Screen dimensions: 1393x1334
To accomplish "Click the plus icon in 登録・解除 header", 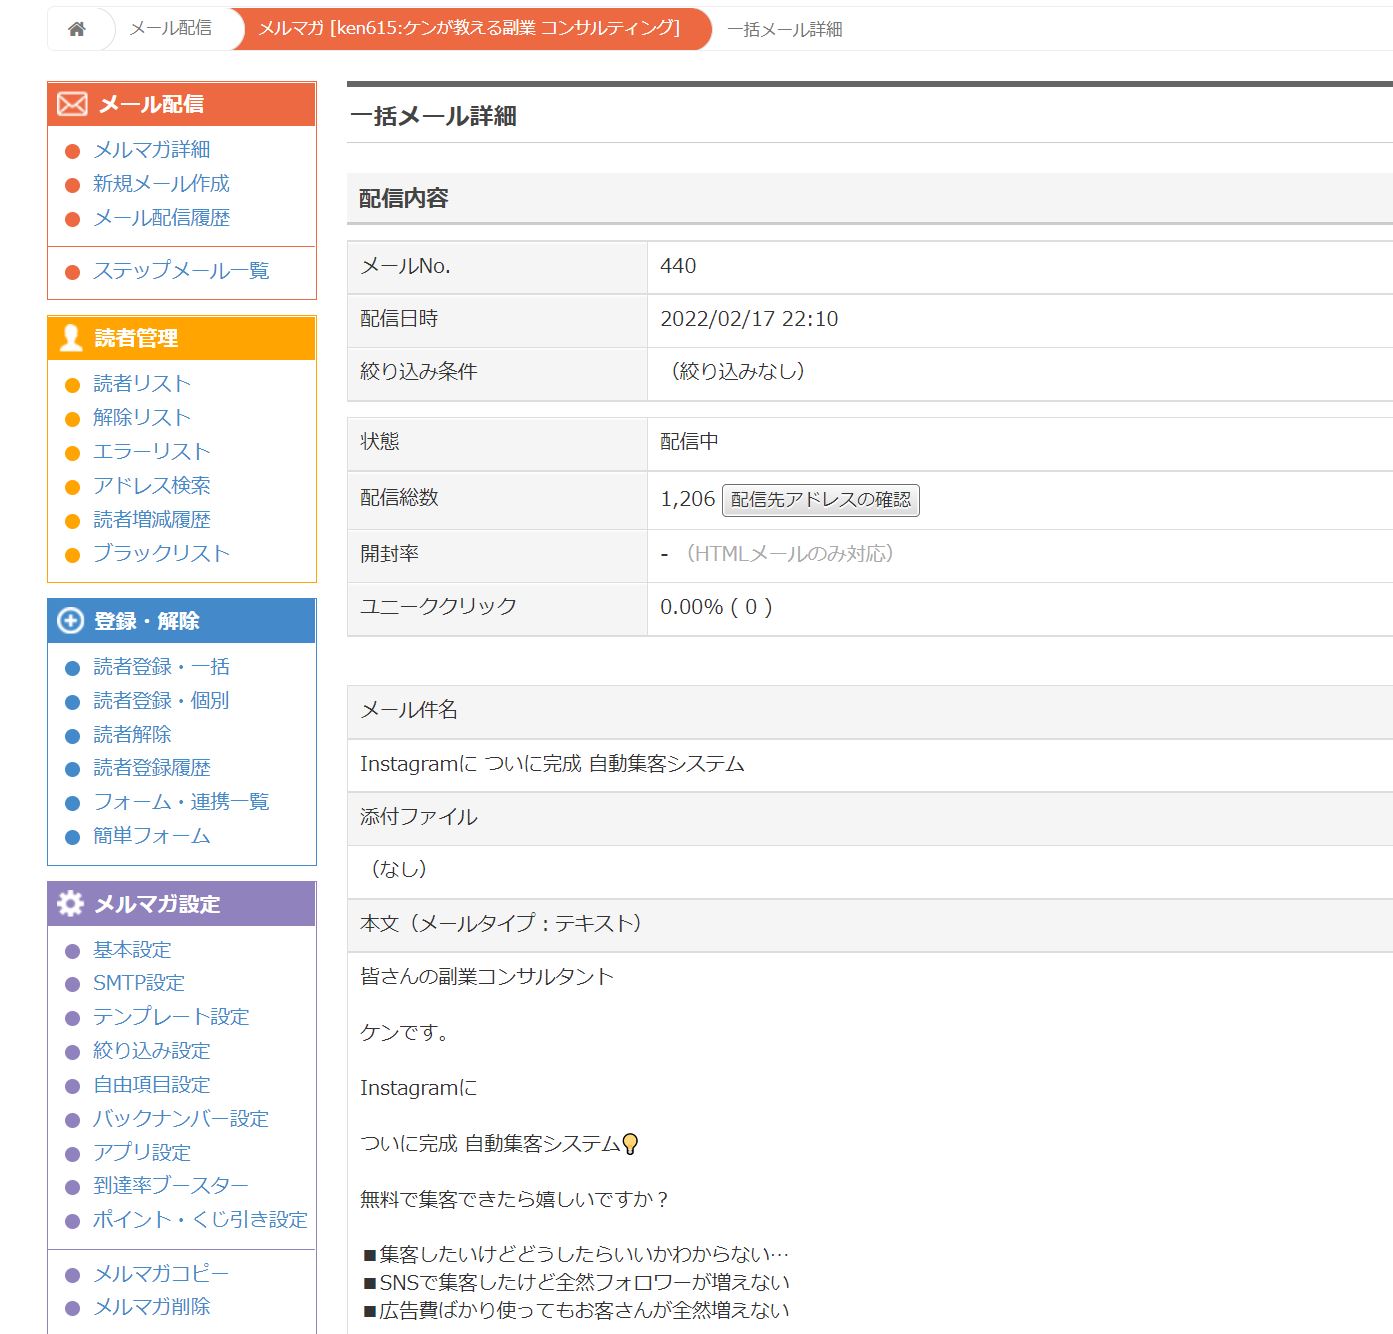I will coord(70,621).
